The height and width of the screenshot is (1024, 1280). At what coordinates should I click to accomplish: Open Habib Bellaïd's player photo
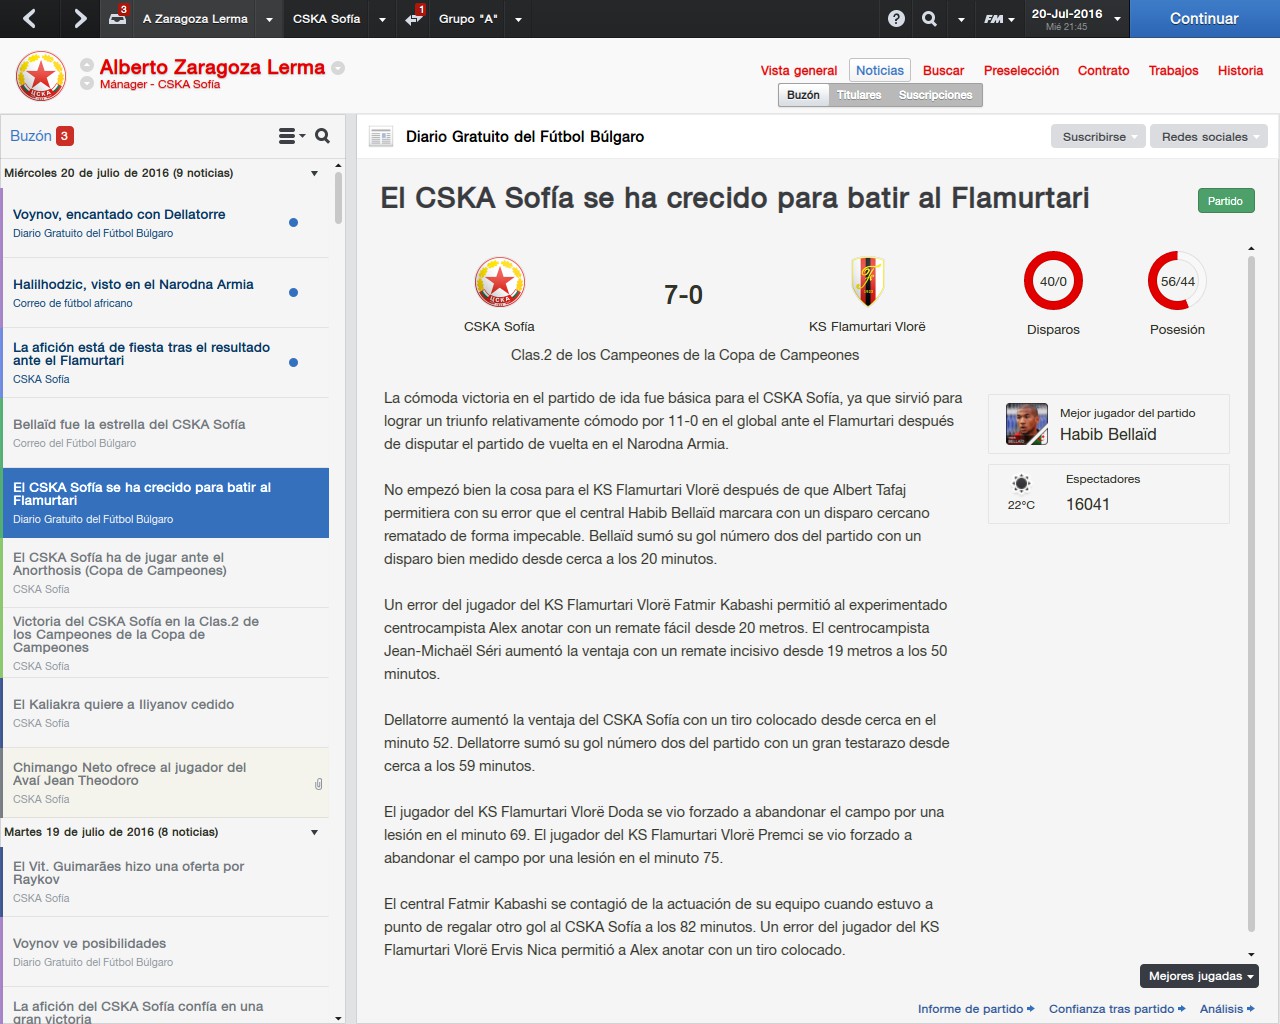pos(1027,424)
